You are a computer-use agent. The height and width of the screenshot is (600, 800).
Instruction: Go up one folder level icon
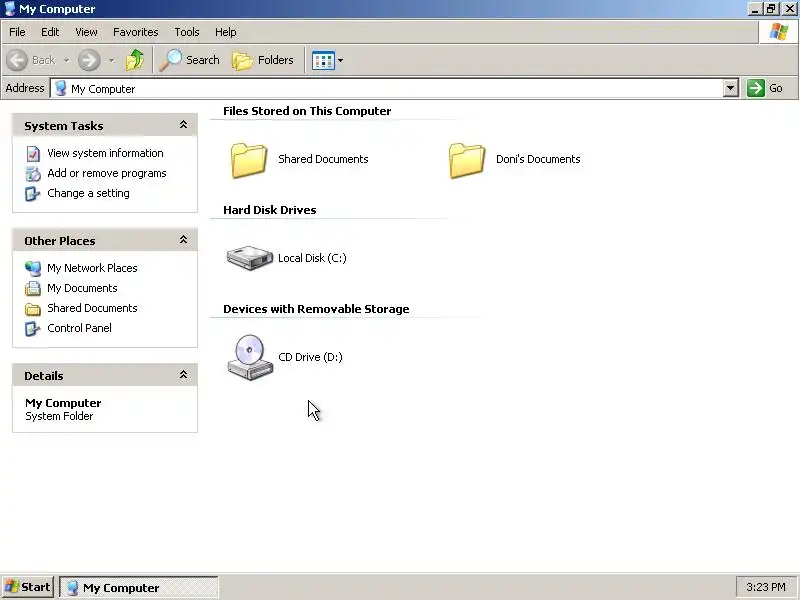click(135, 60)
